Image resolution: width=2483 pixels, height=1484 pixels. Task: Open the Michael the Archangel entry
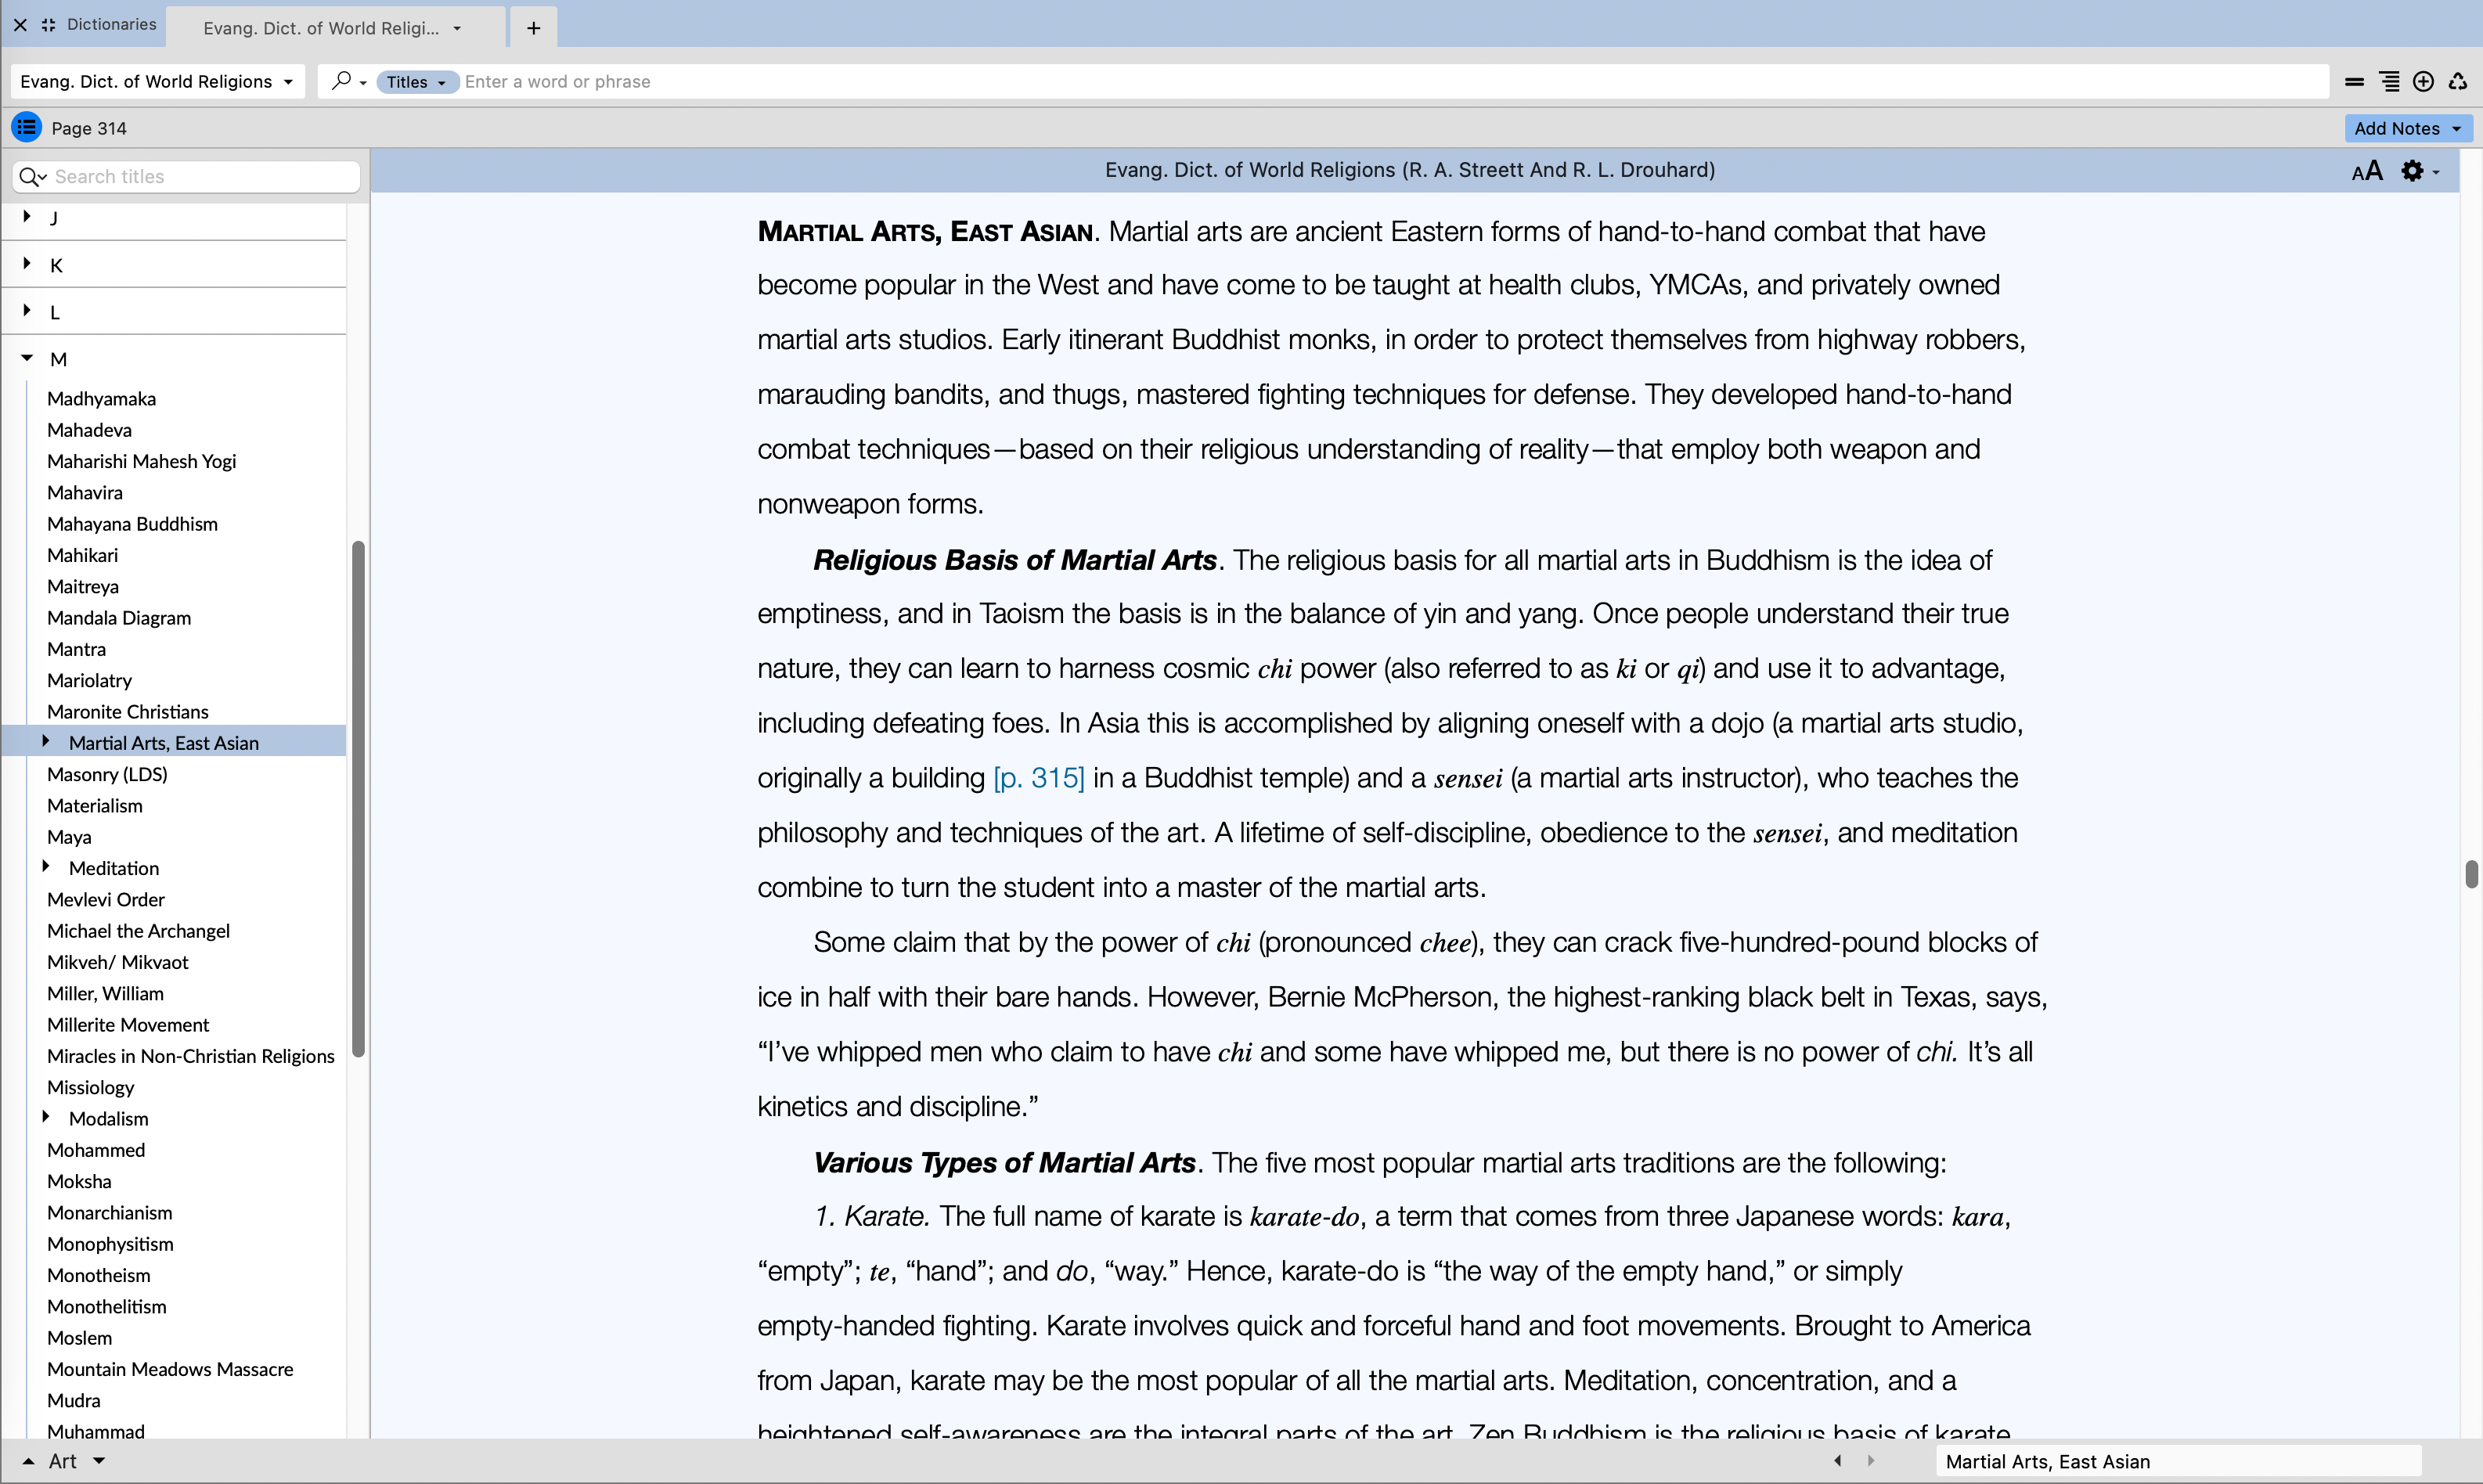click(138, 931)
